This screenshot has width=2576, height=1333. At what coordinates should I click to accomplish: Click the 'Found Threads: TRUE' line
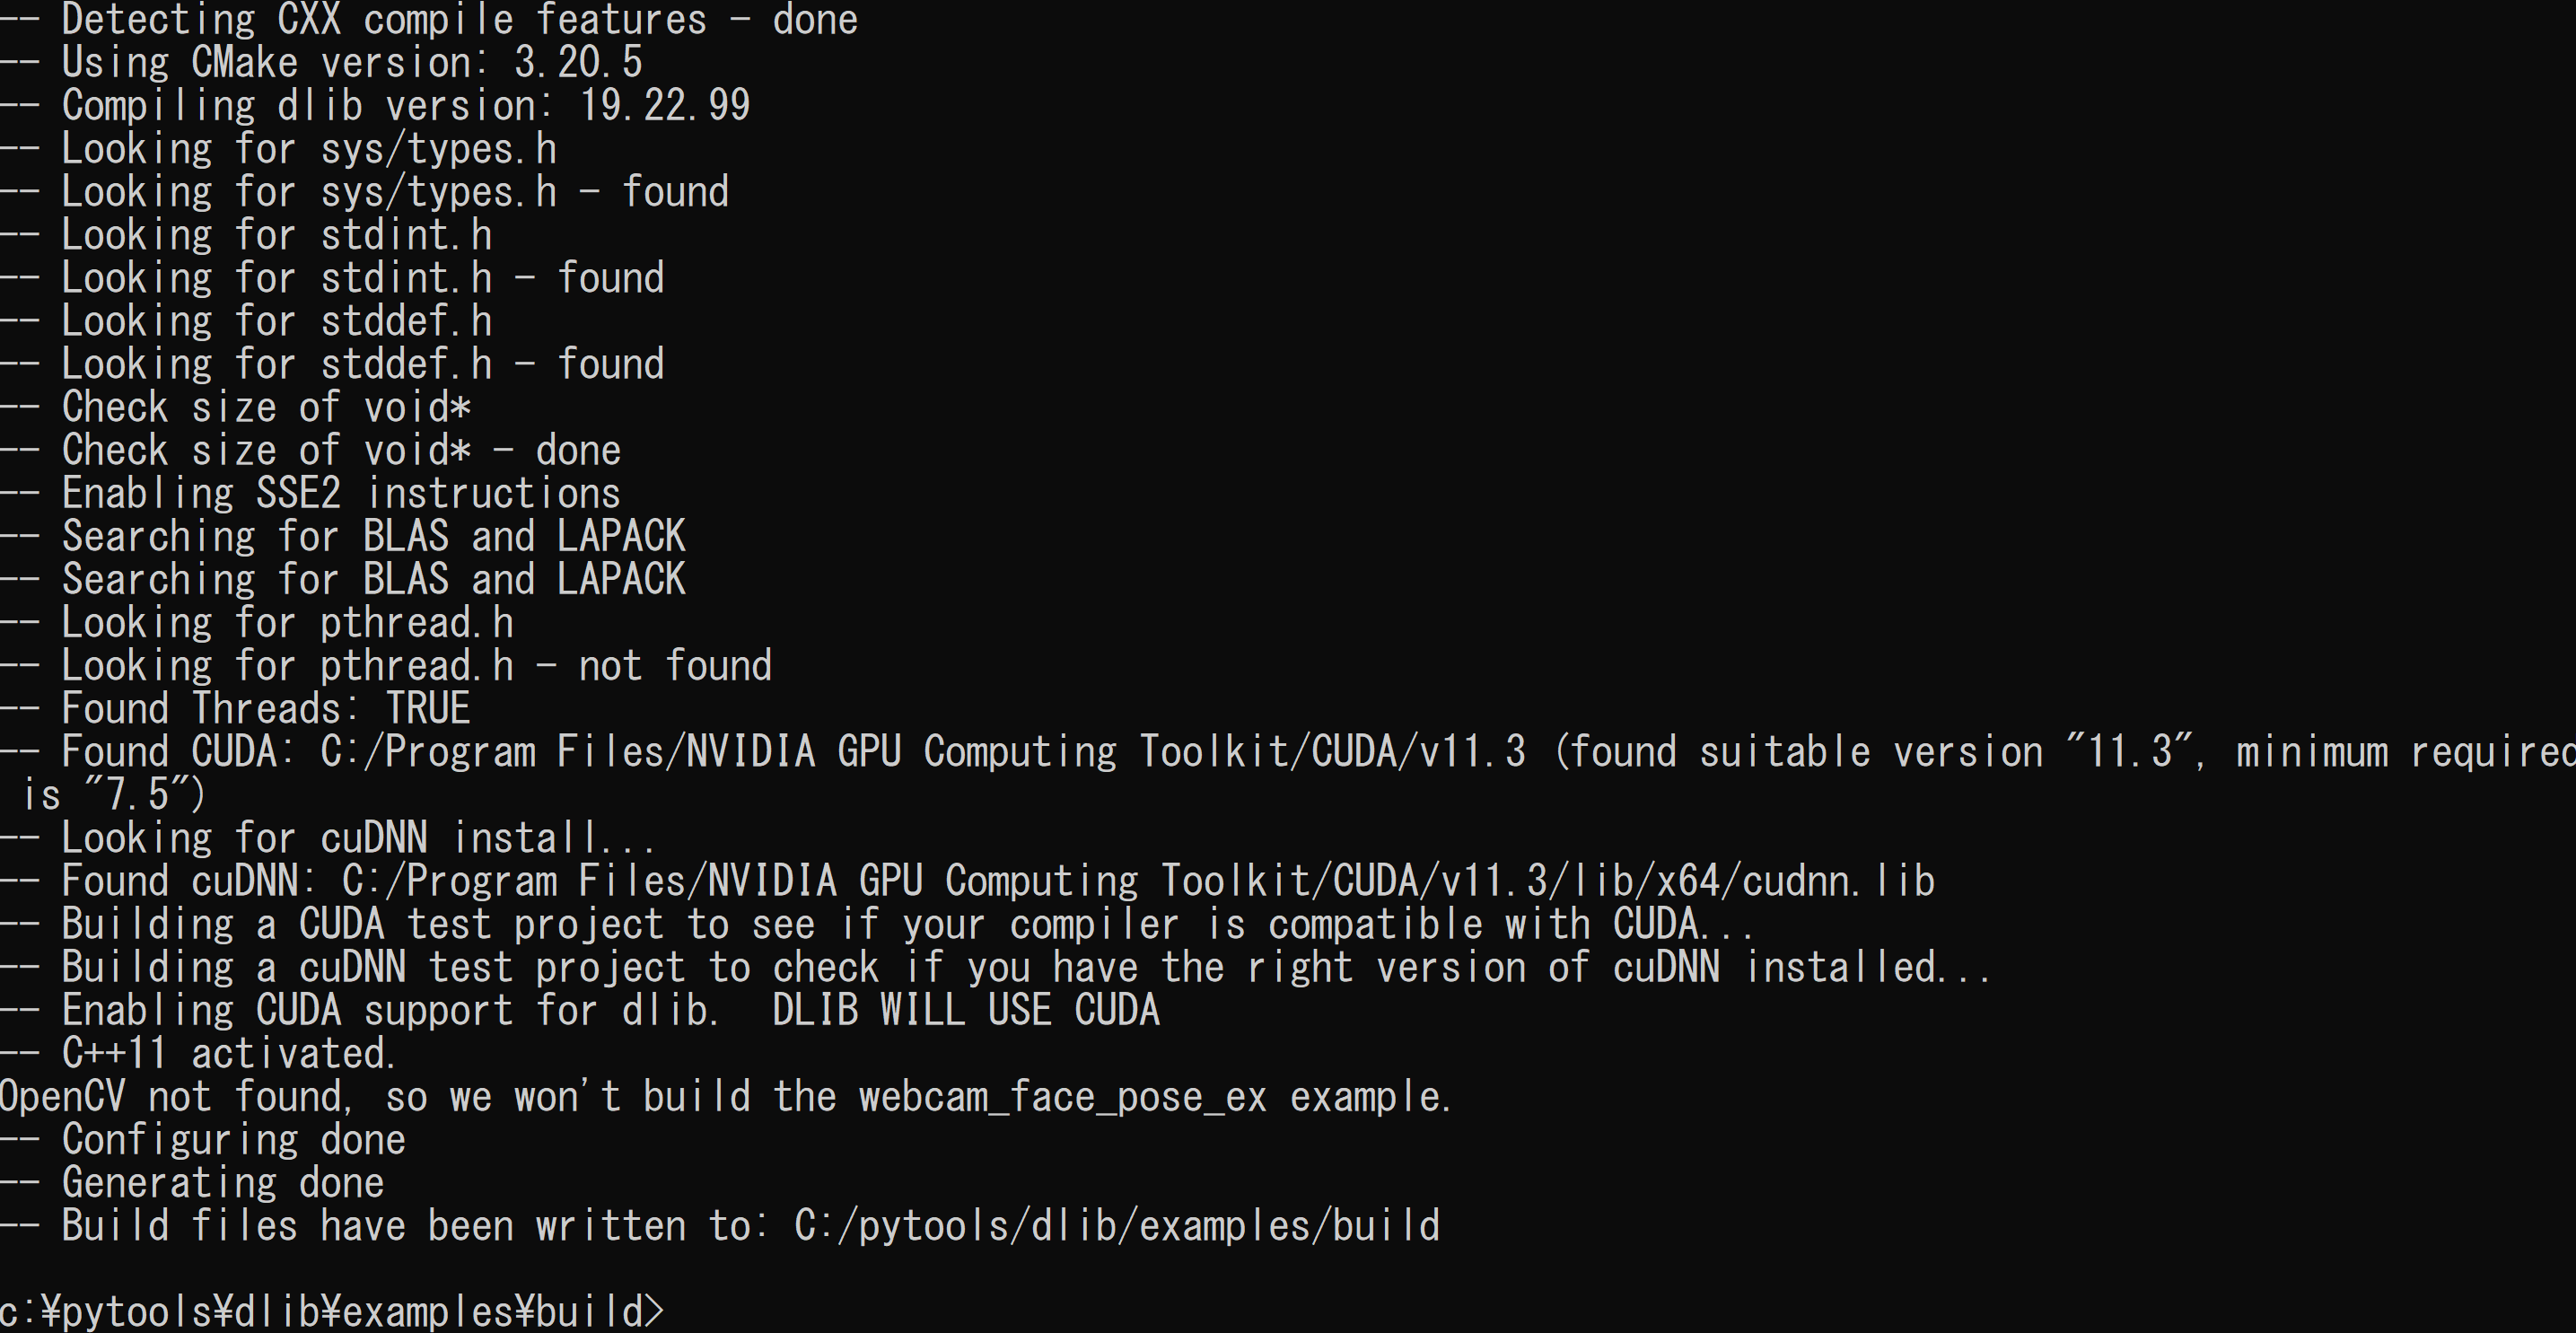pyautogui.click(x=235, y=709)
